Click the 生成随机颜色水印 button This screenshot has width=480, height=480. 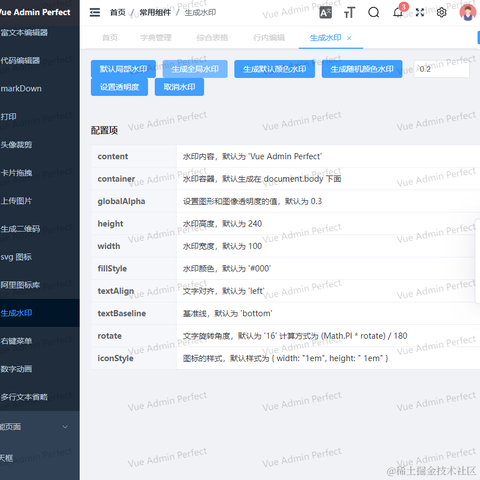(362, 69)
